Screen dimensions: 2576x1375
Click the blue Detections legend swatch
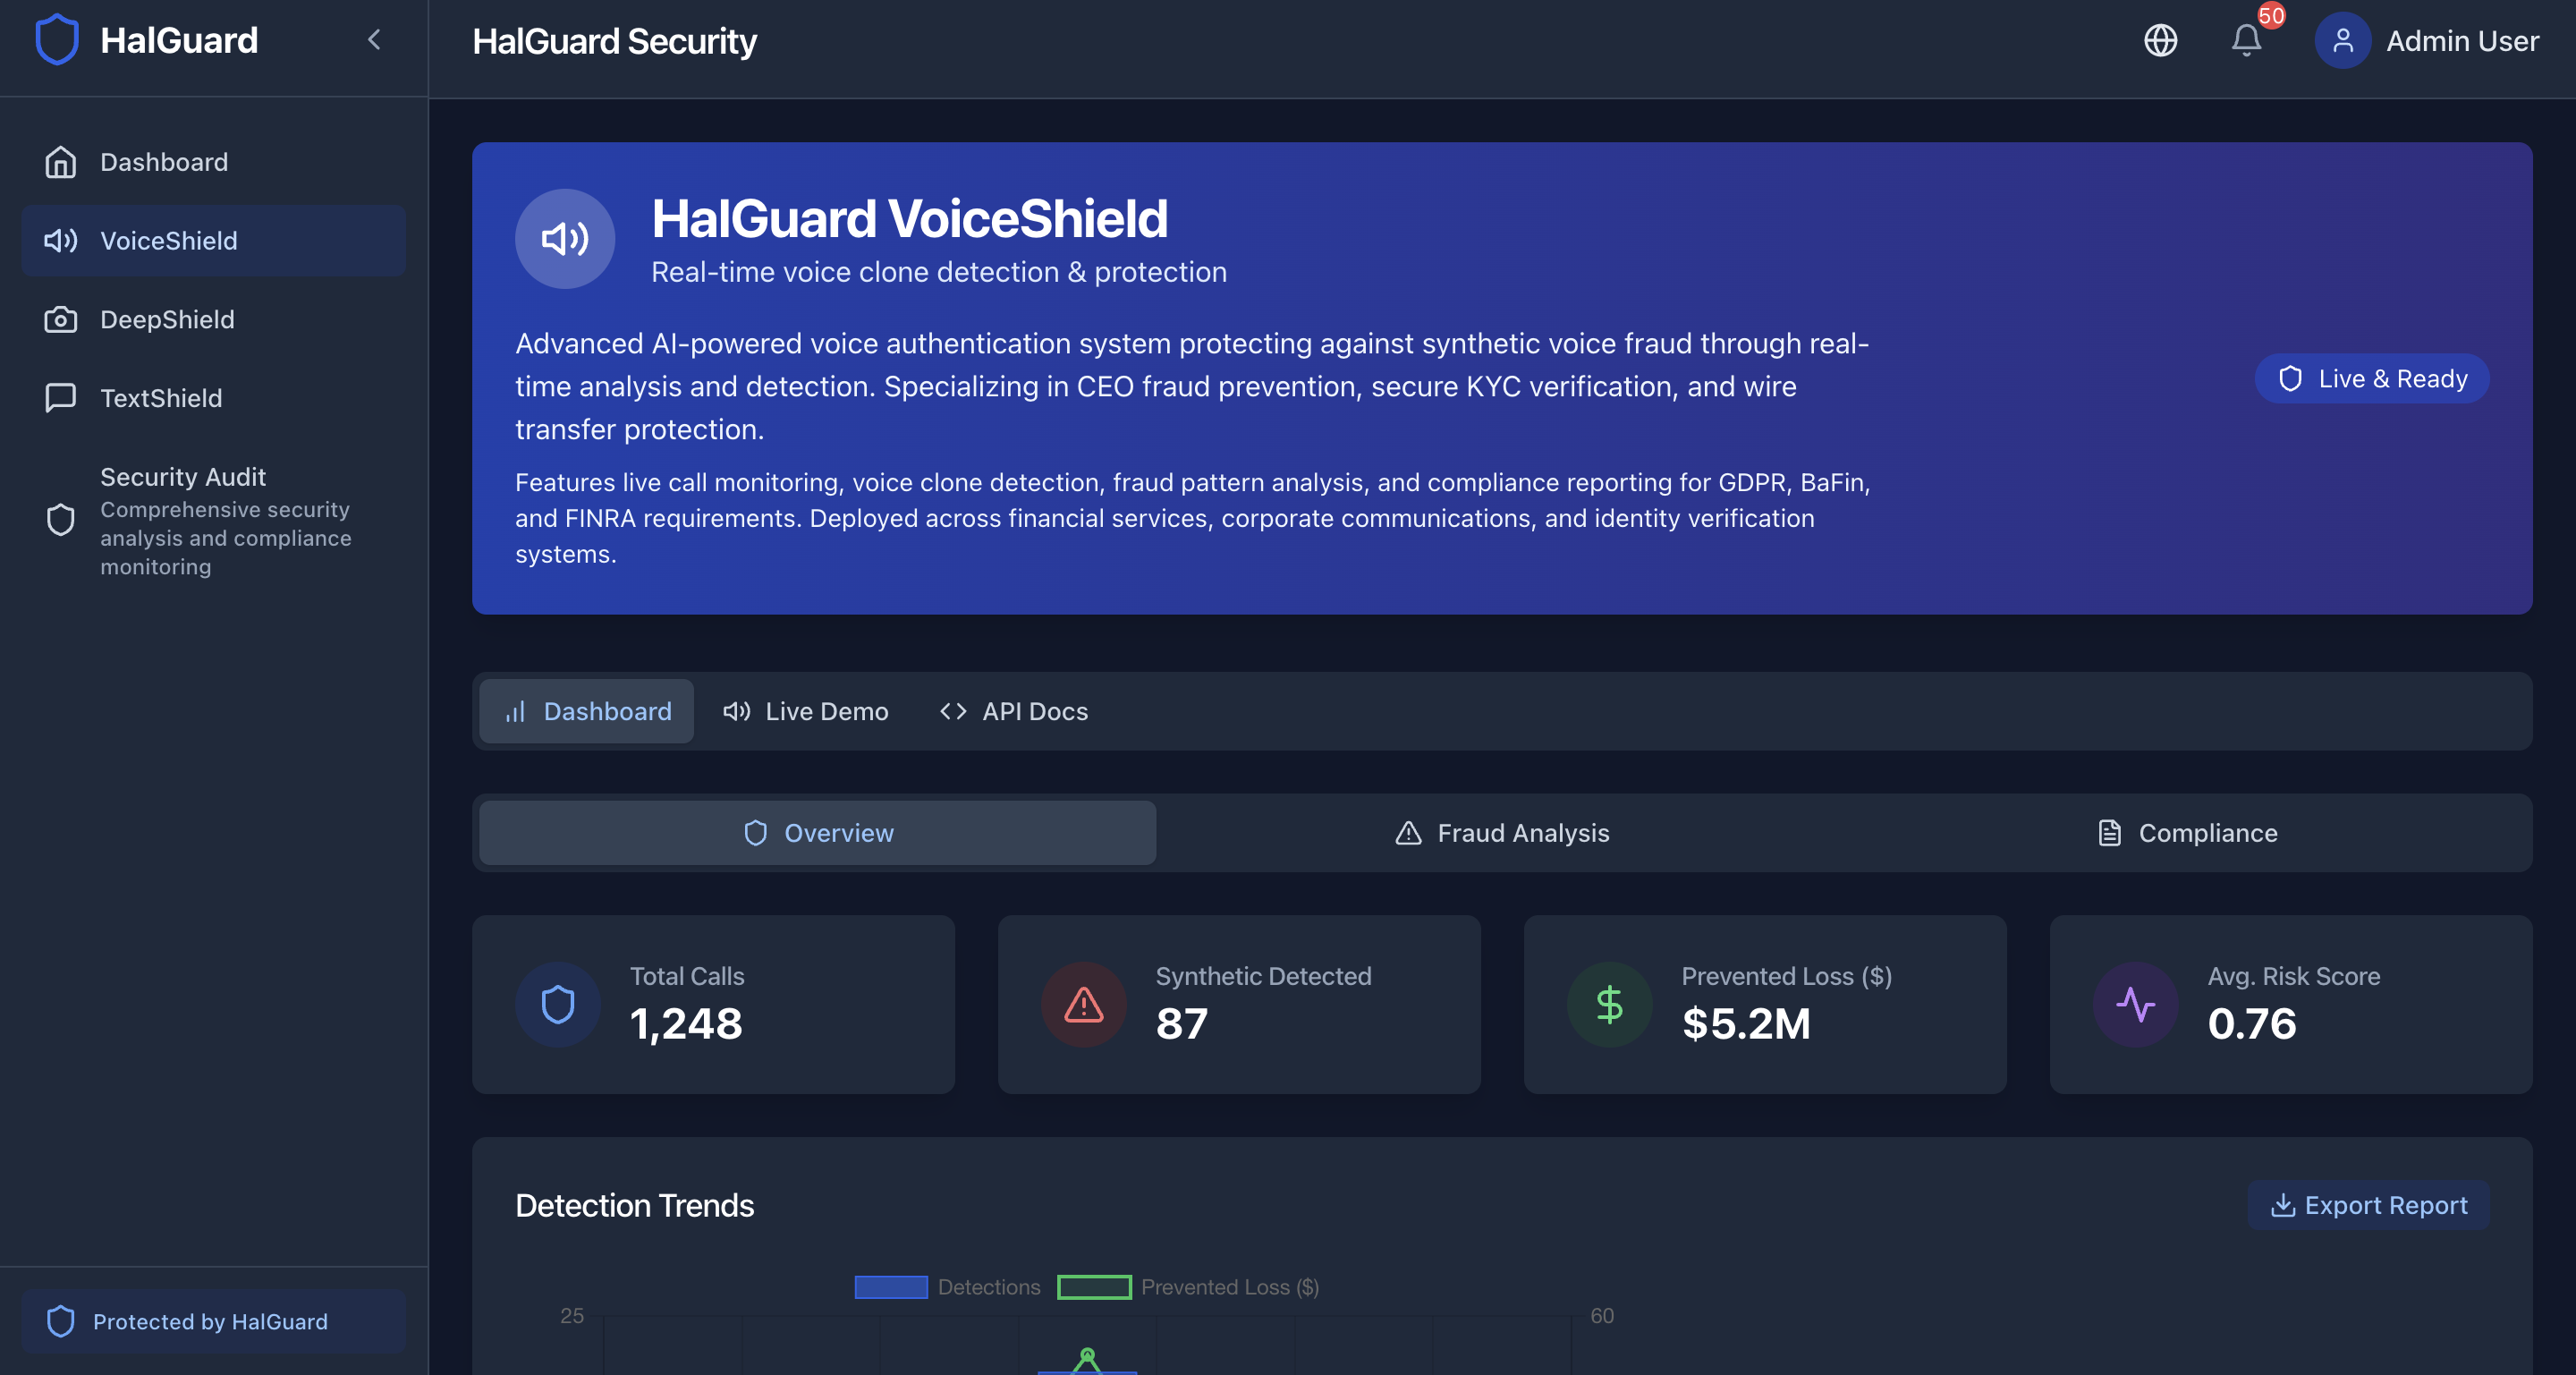(x=889, y=1287)
